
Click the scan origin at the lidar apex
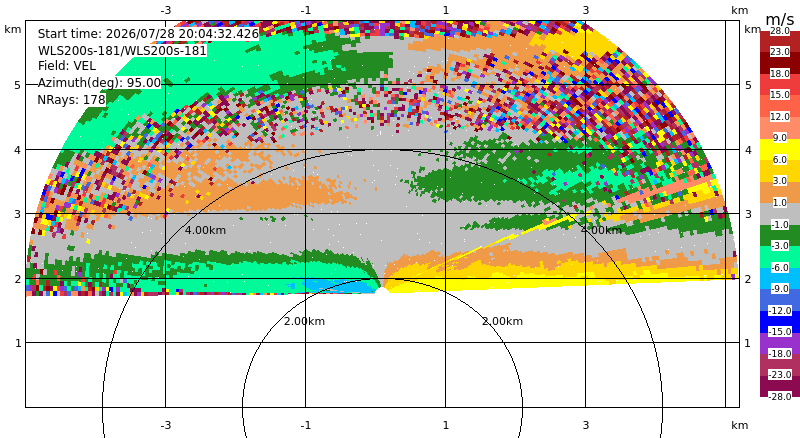(x=381, y=289)
